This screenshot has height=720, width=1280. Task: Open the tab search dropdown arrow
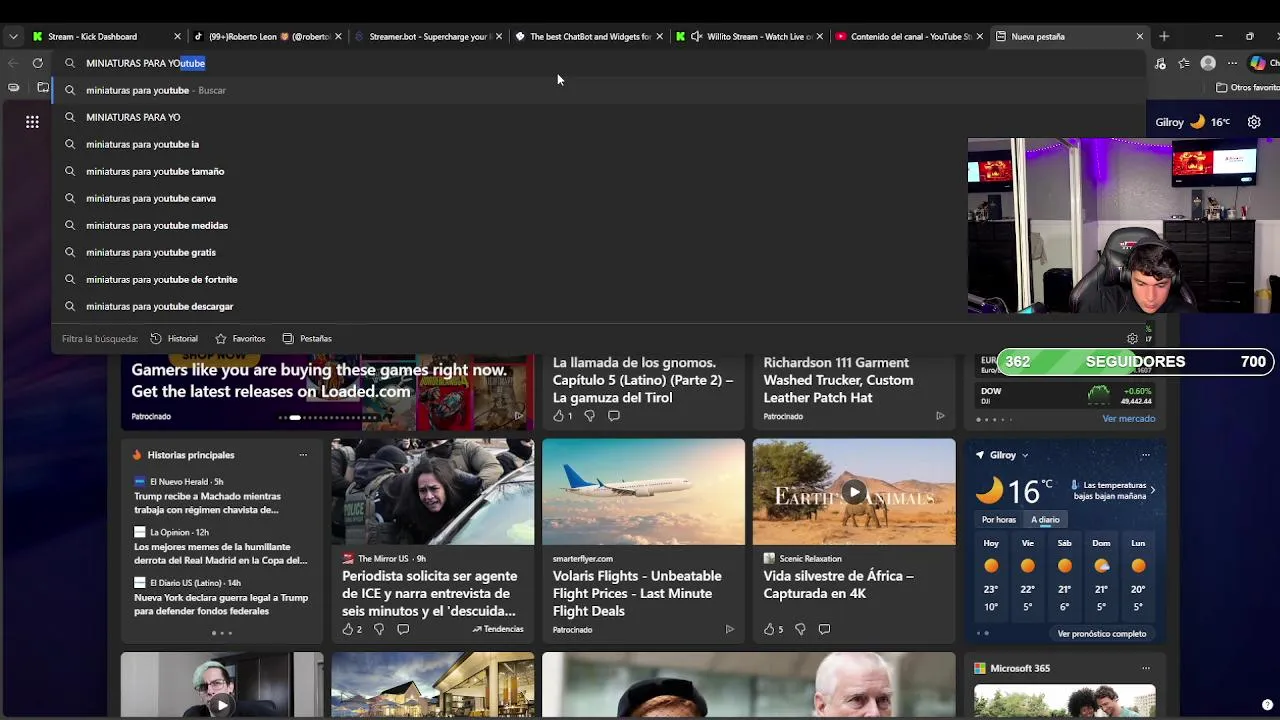coord(12,36)
